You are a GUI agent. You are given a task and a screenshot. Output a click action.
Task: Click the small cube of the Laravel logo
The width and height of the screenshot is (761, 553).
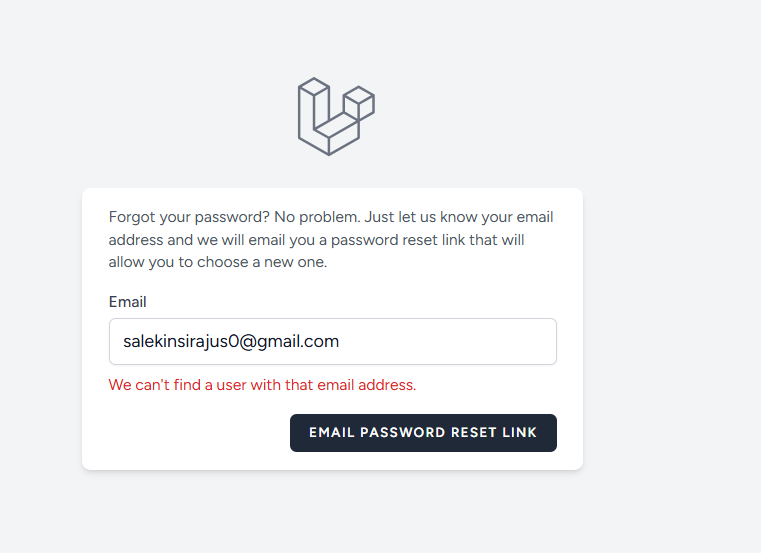tap(359, 101)
